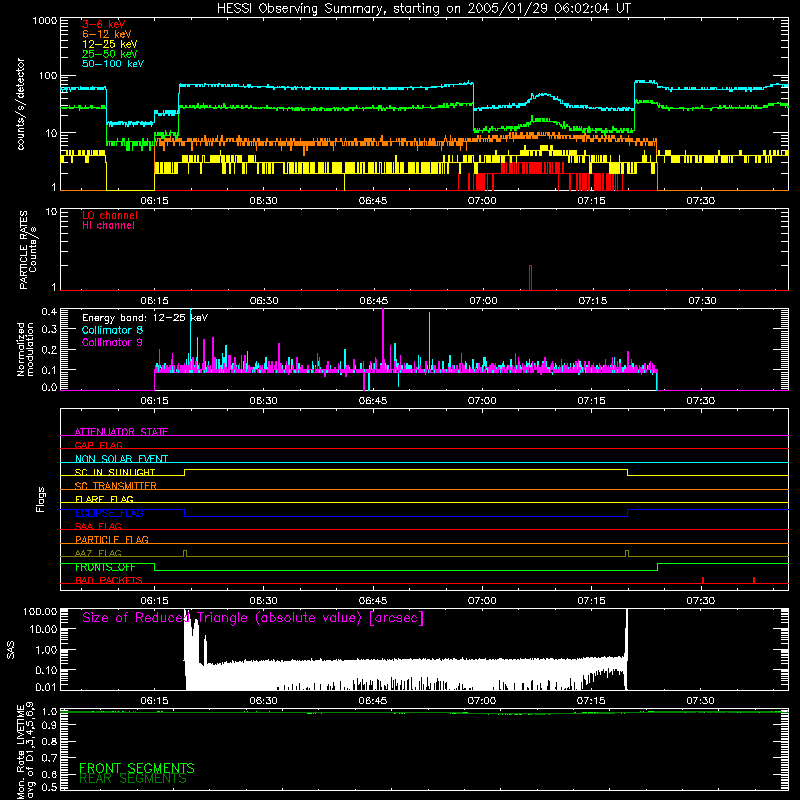The width and height of the screenshot is (800, 800).
Task: Click the Mon. Rate LIVETIME axis label
Action: (x=26, y=750)
